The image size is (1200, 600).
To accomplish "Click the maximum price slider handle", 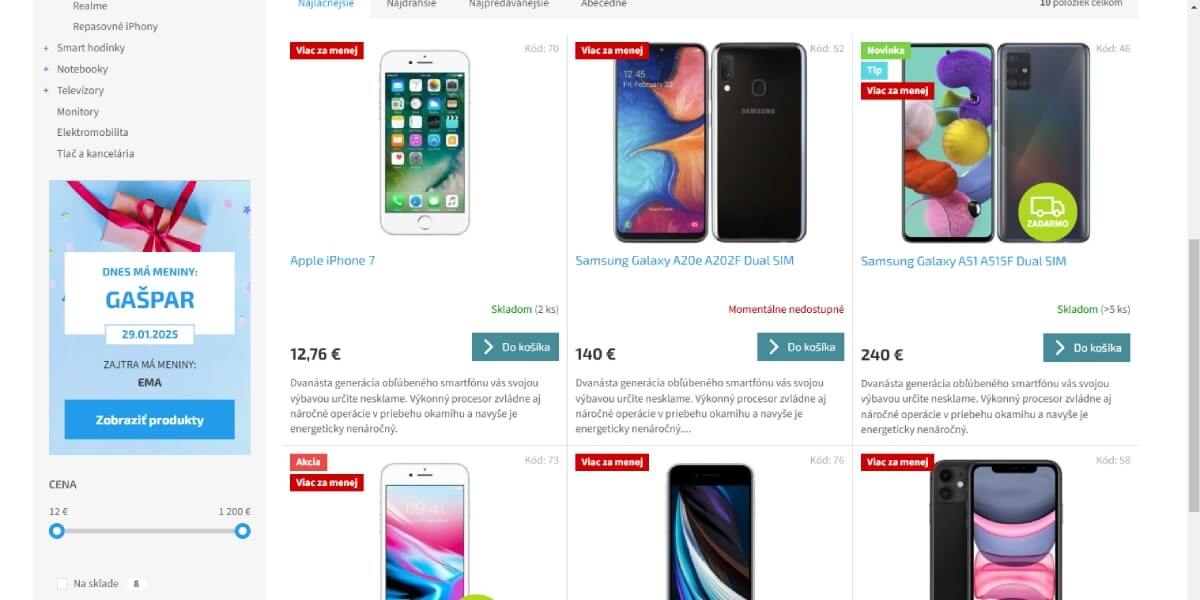I will tap(243, 531).
